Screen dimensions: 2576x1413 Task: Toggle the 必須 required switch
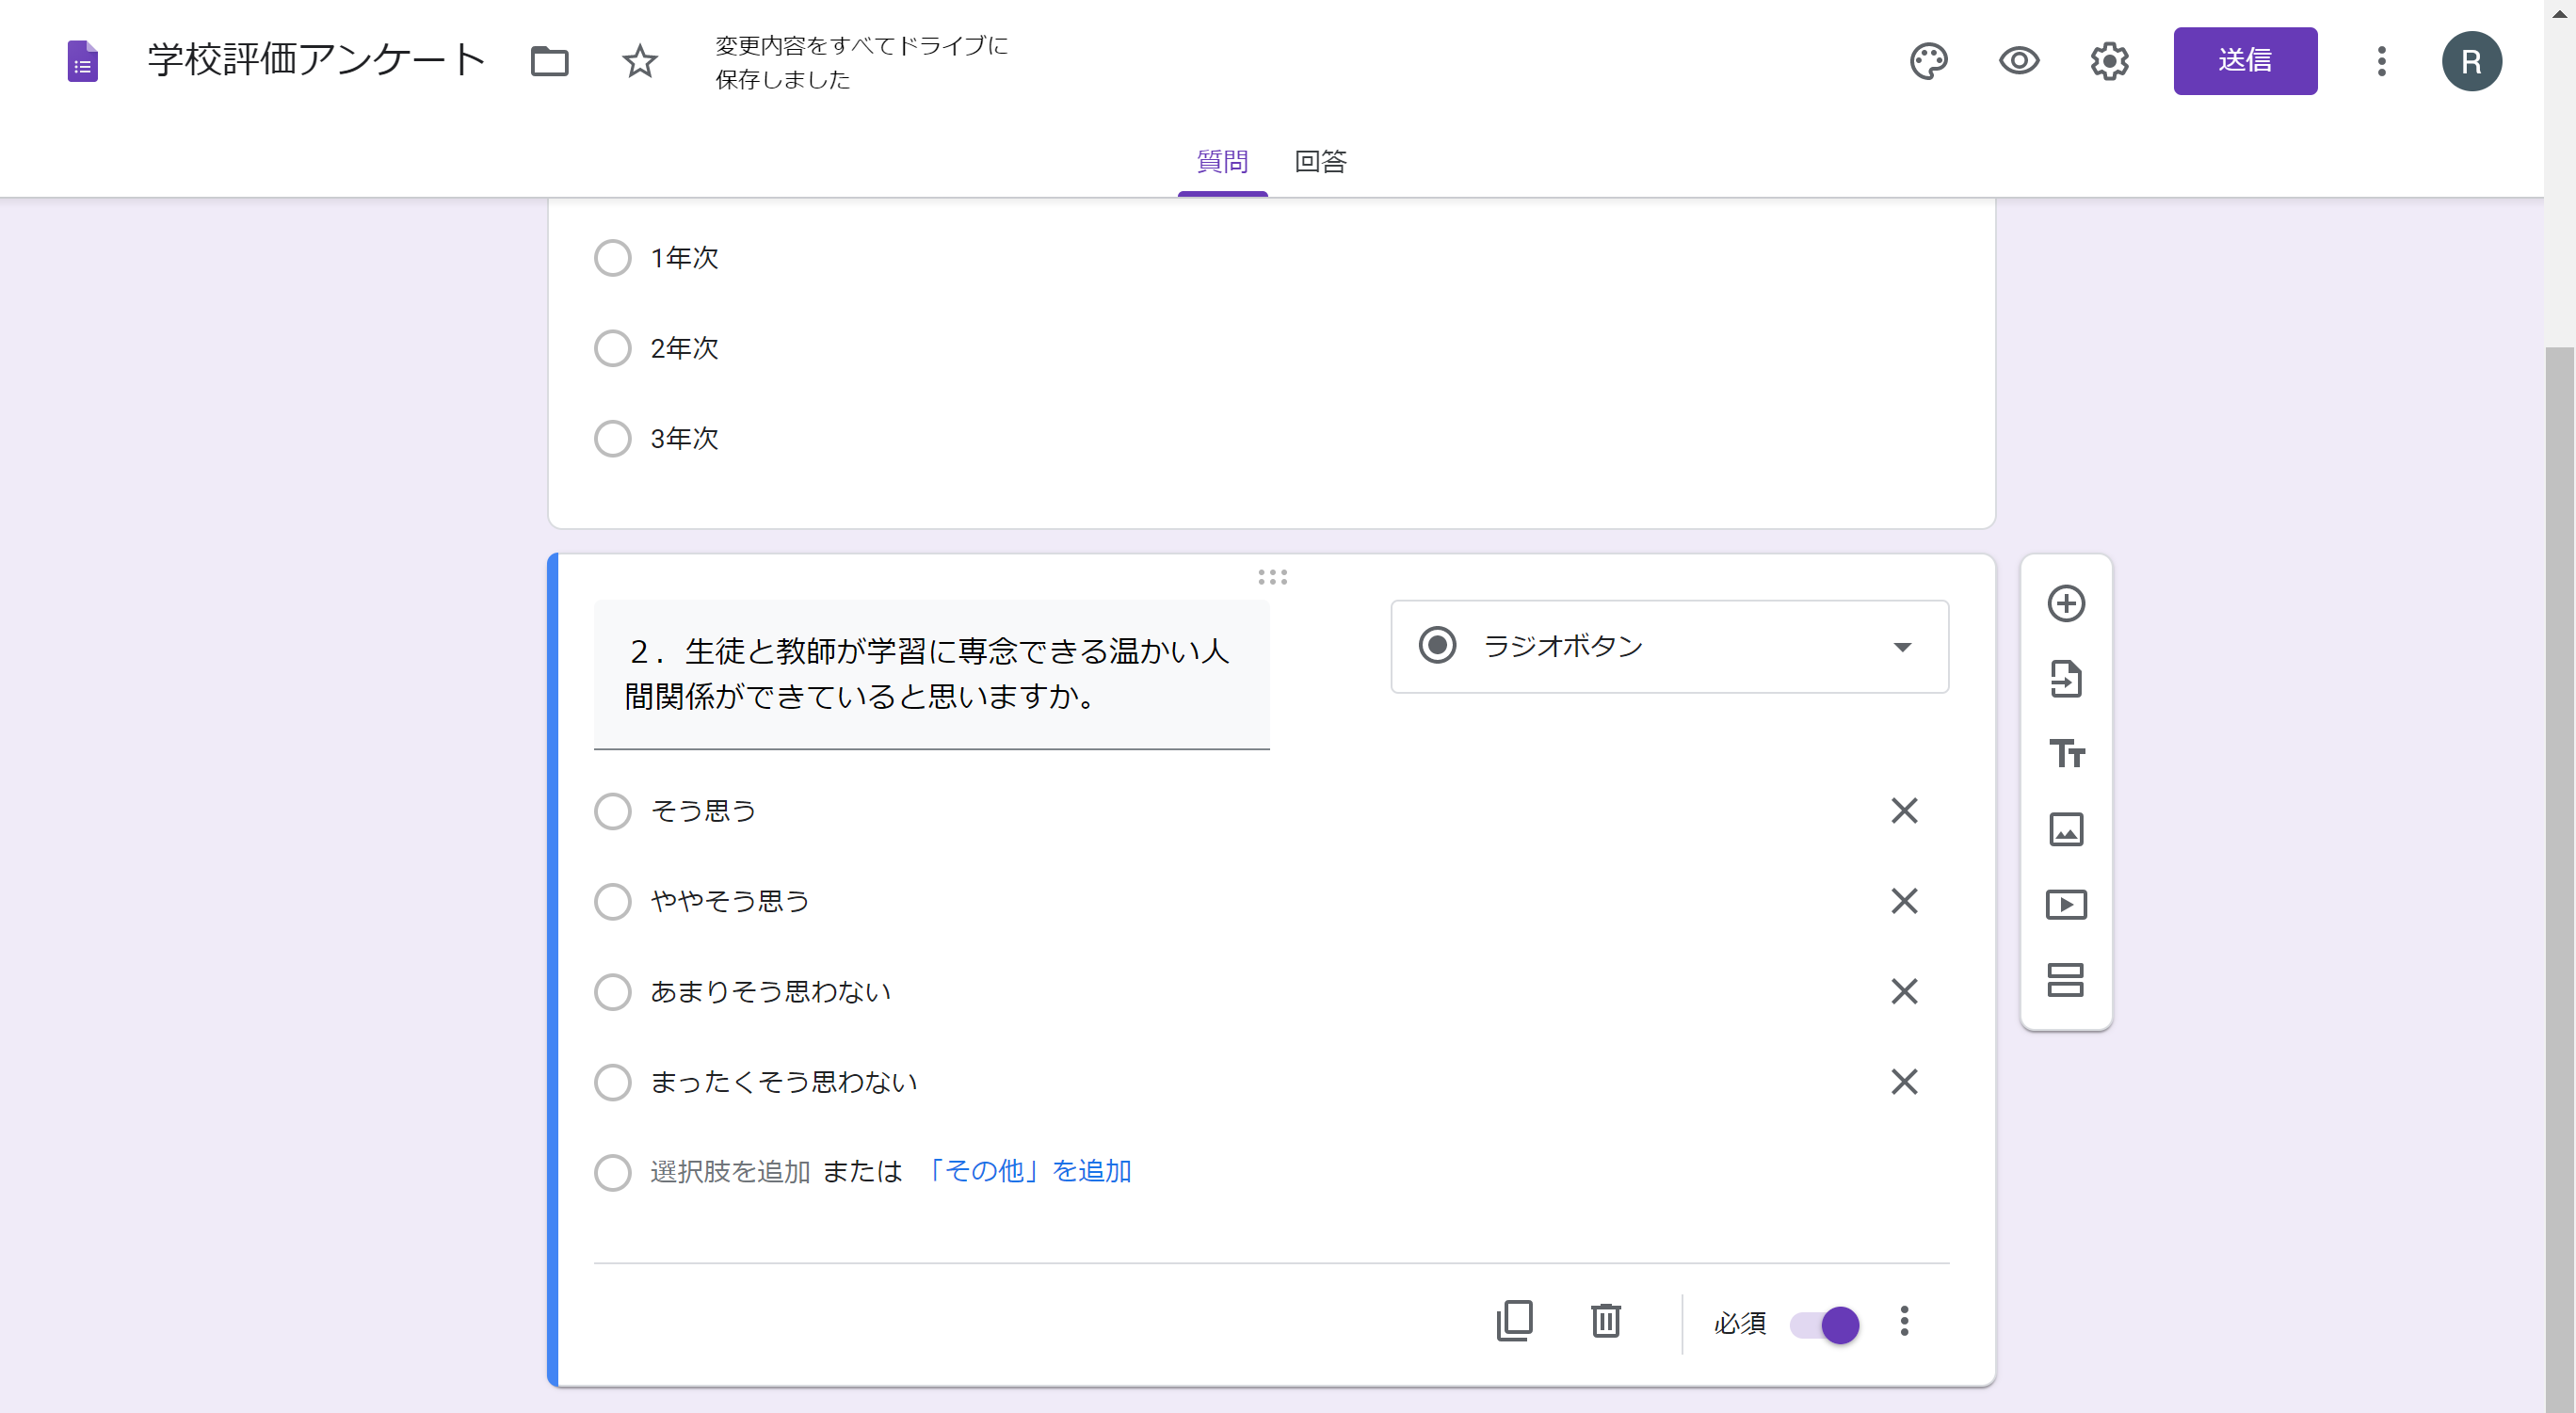click(x=1824, y=1325)
